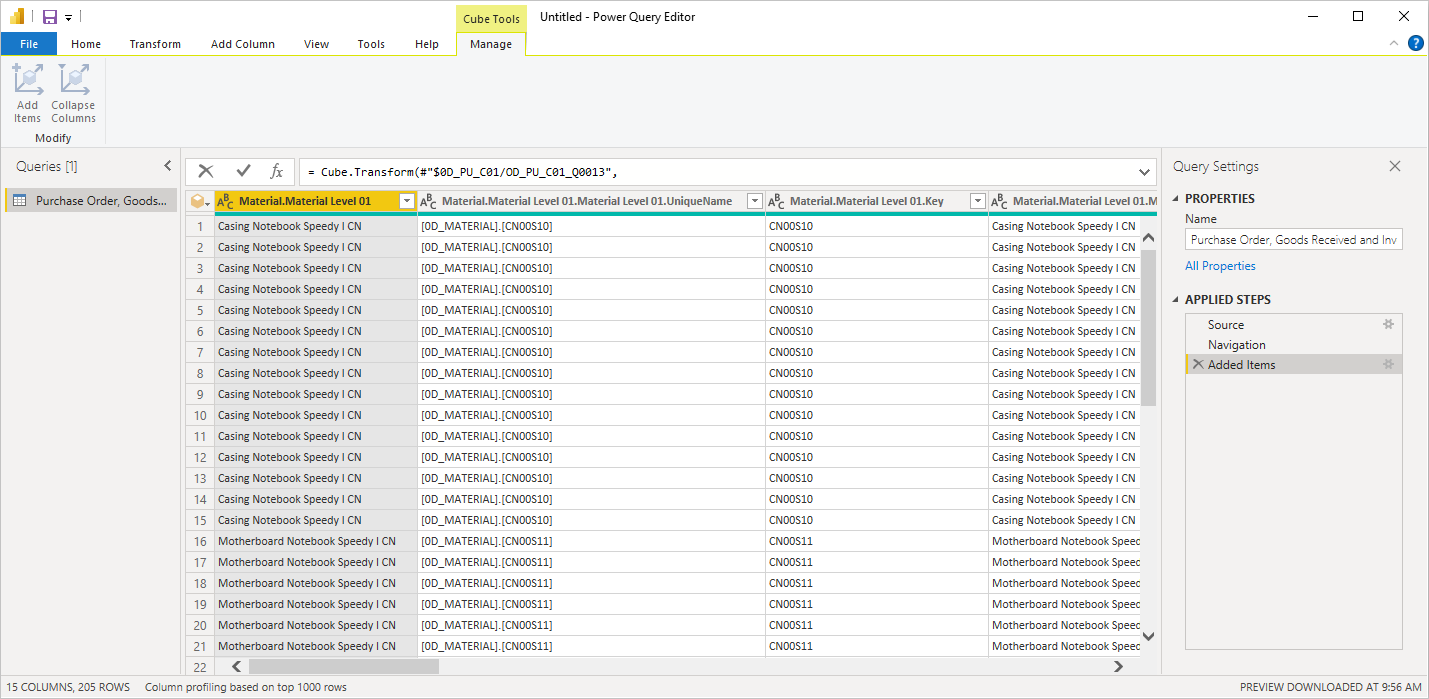The width and height of the screenshot is (1429, 699).
Task: Open Material Level 01.Key filter dropdown
Action: coord(977,201)
